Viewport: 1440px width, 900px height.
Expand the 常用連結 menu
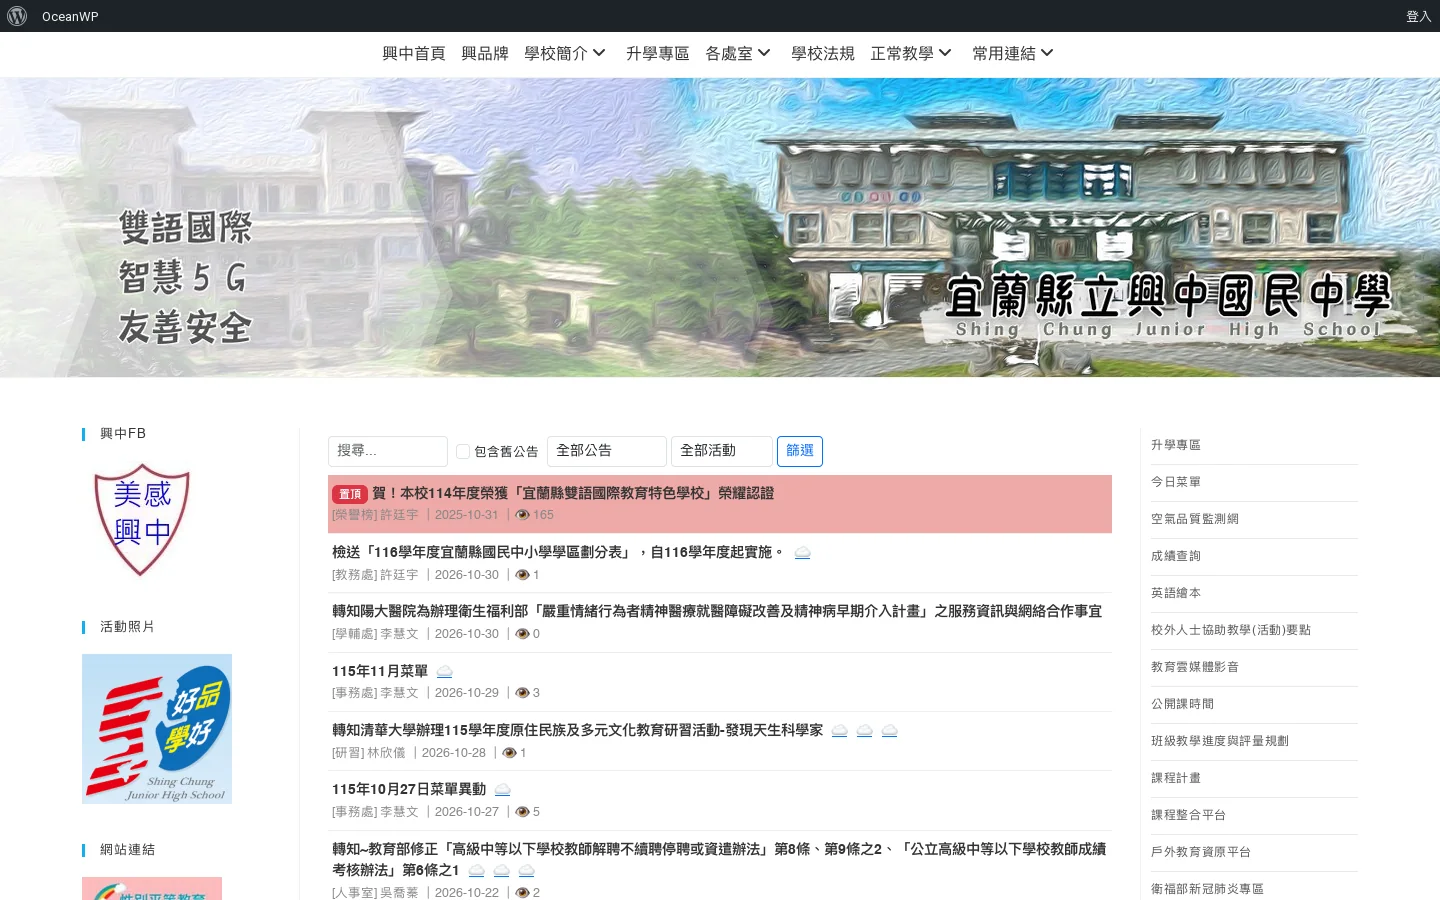click(1013, 54)
